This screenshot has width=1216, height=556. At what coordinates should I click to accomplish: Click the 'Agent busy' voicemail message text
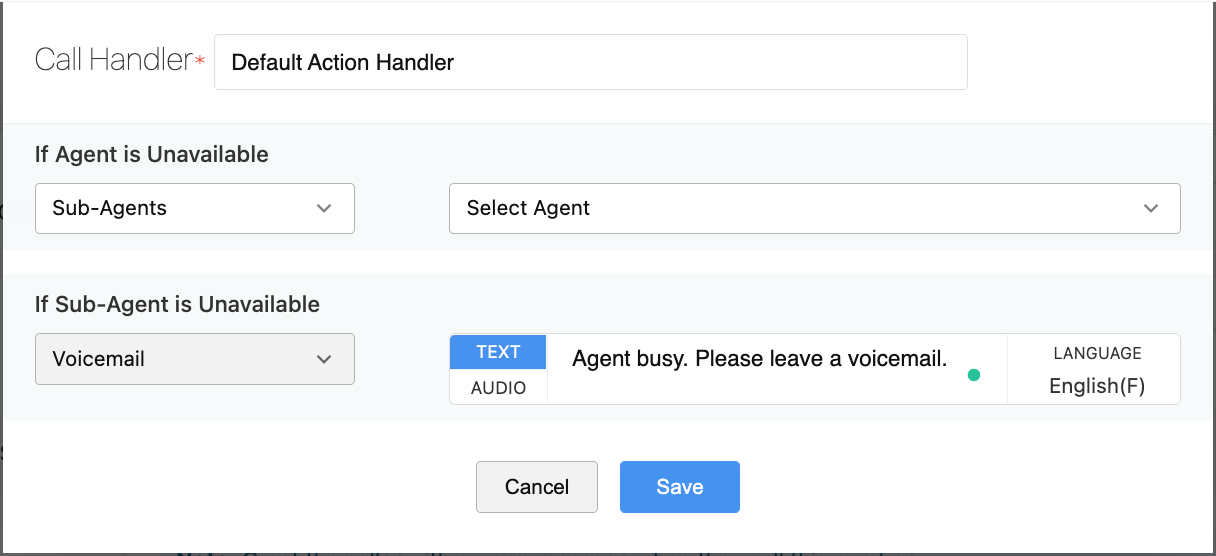[759, 358]
